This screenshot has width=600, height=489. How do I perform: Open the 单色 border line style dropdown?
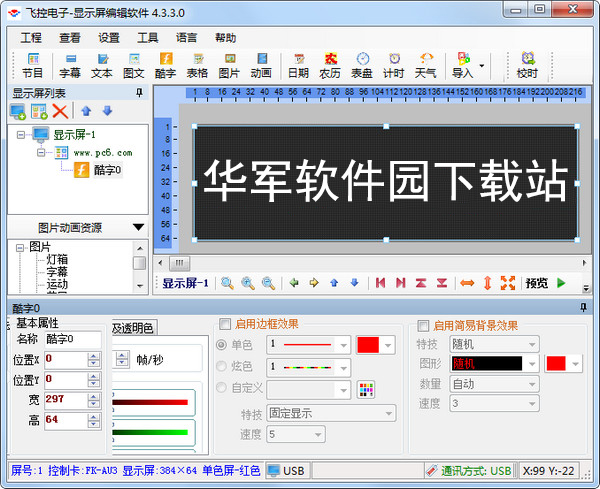344,345
